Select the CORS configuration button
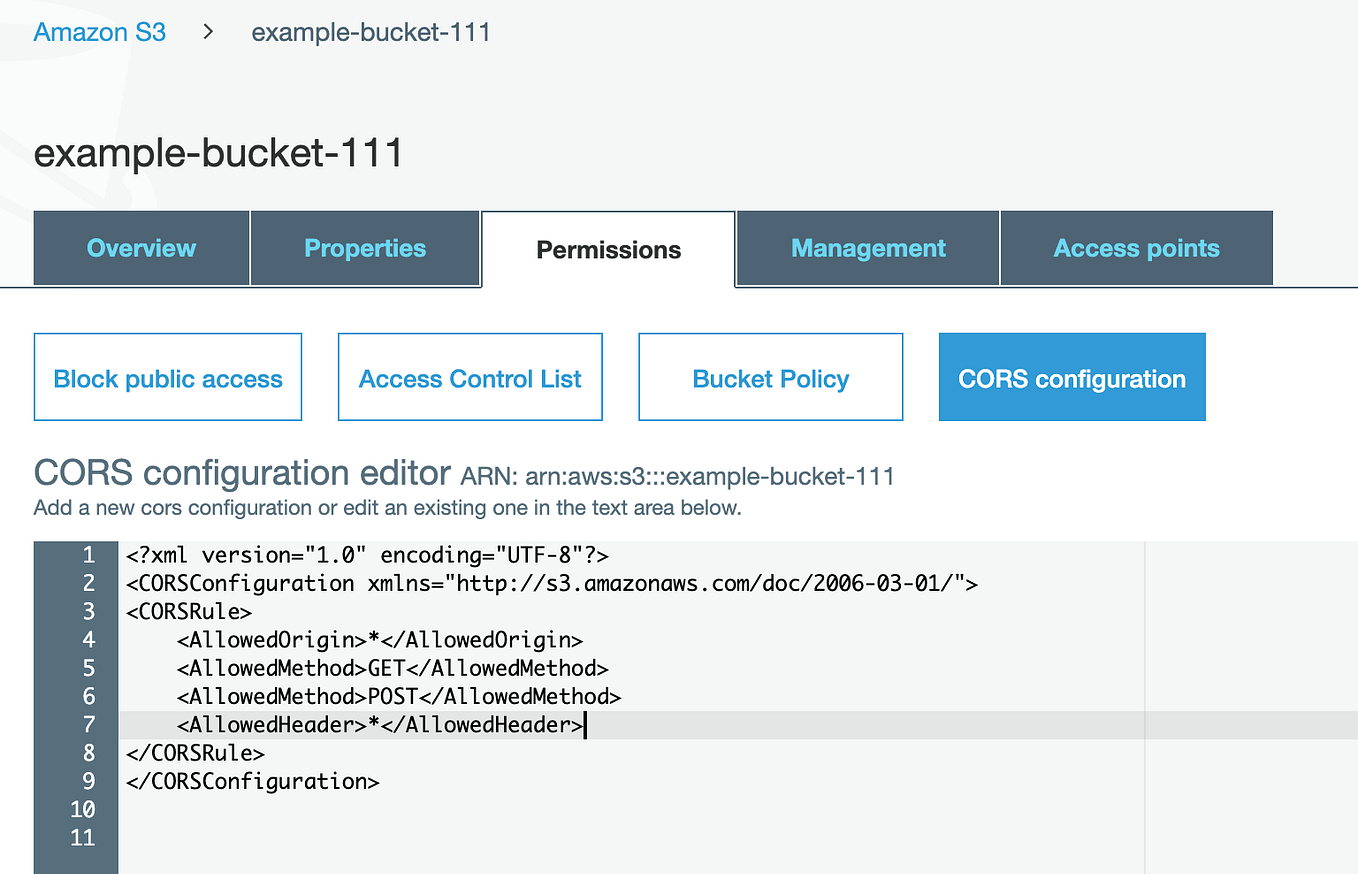Image resolution: width=1358 pixels, height=874 pixels. 1071,377
